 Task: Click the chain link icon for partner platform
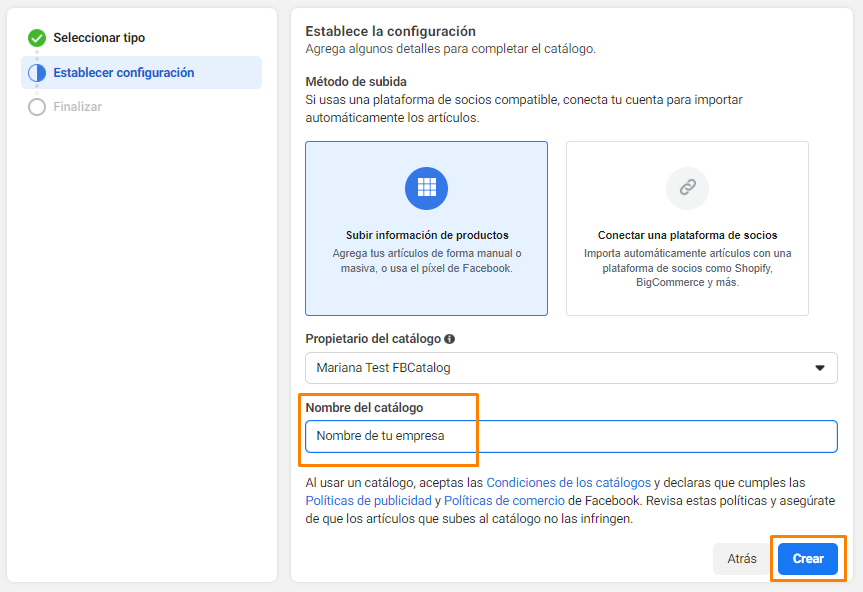click(x=687, y=188)
